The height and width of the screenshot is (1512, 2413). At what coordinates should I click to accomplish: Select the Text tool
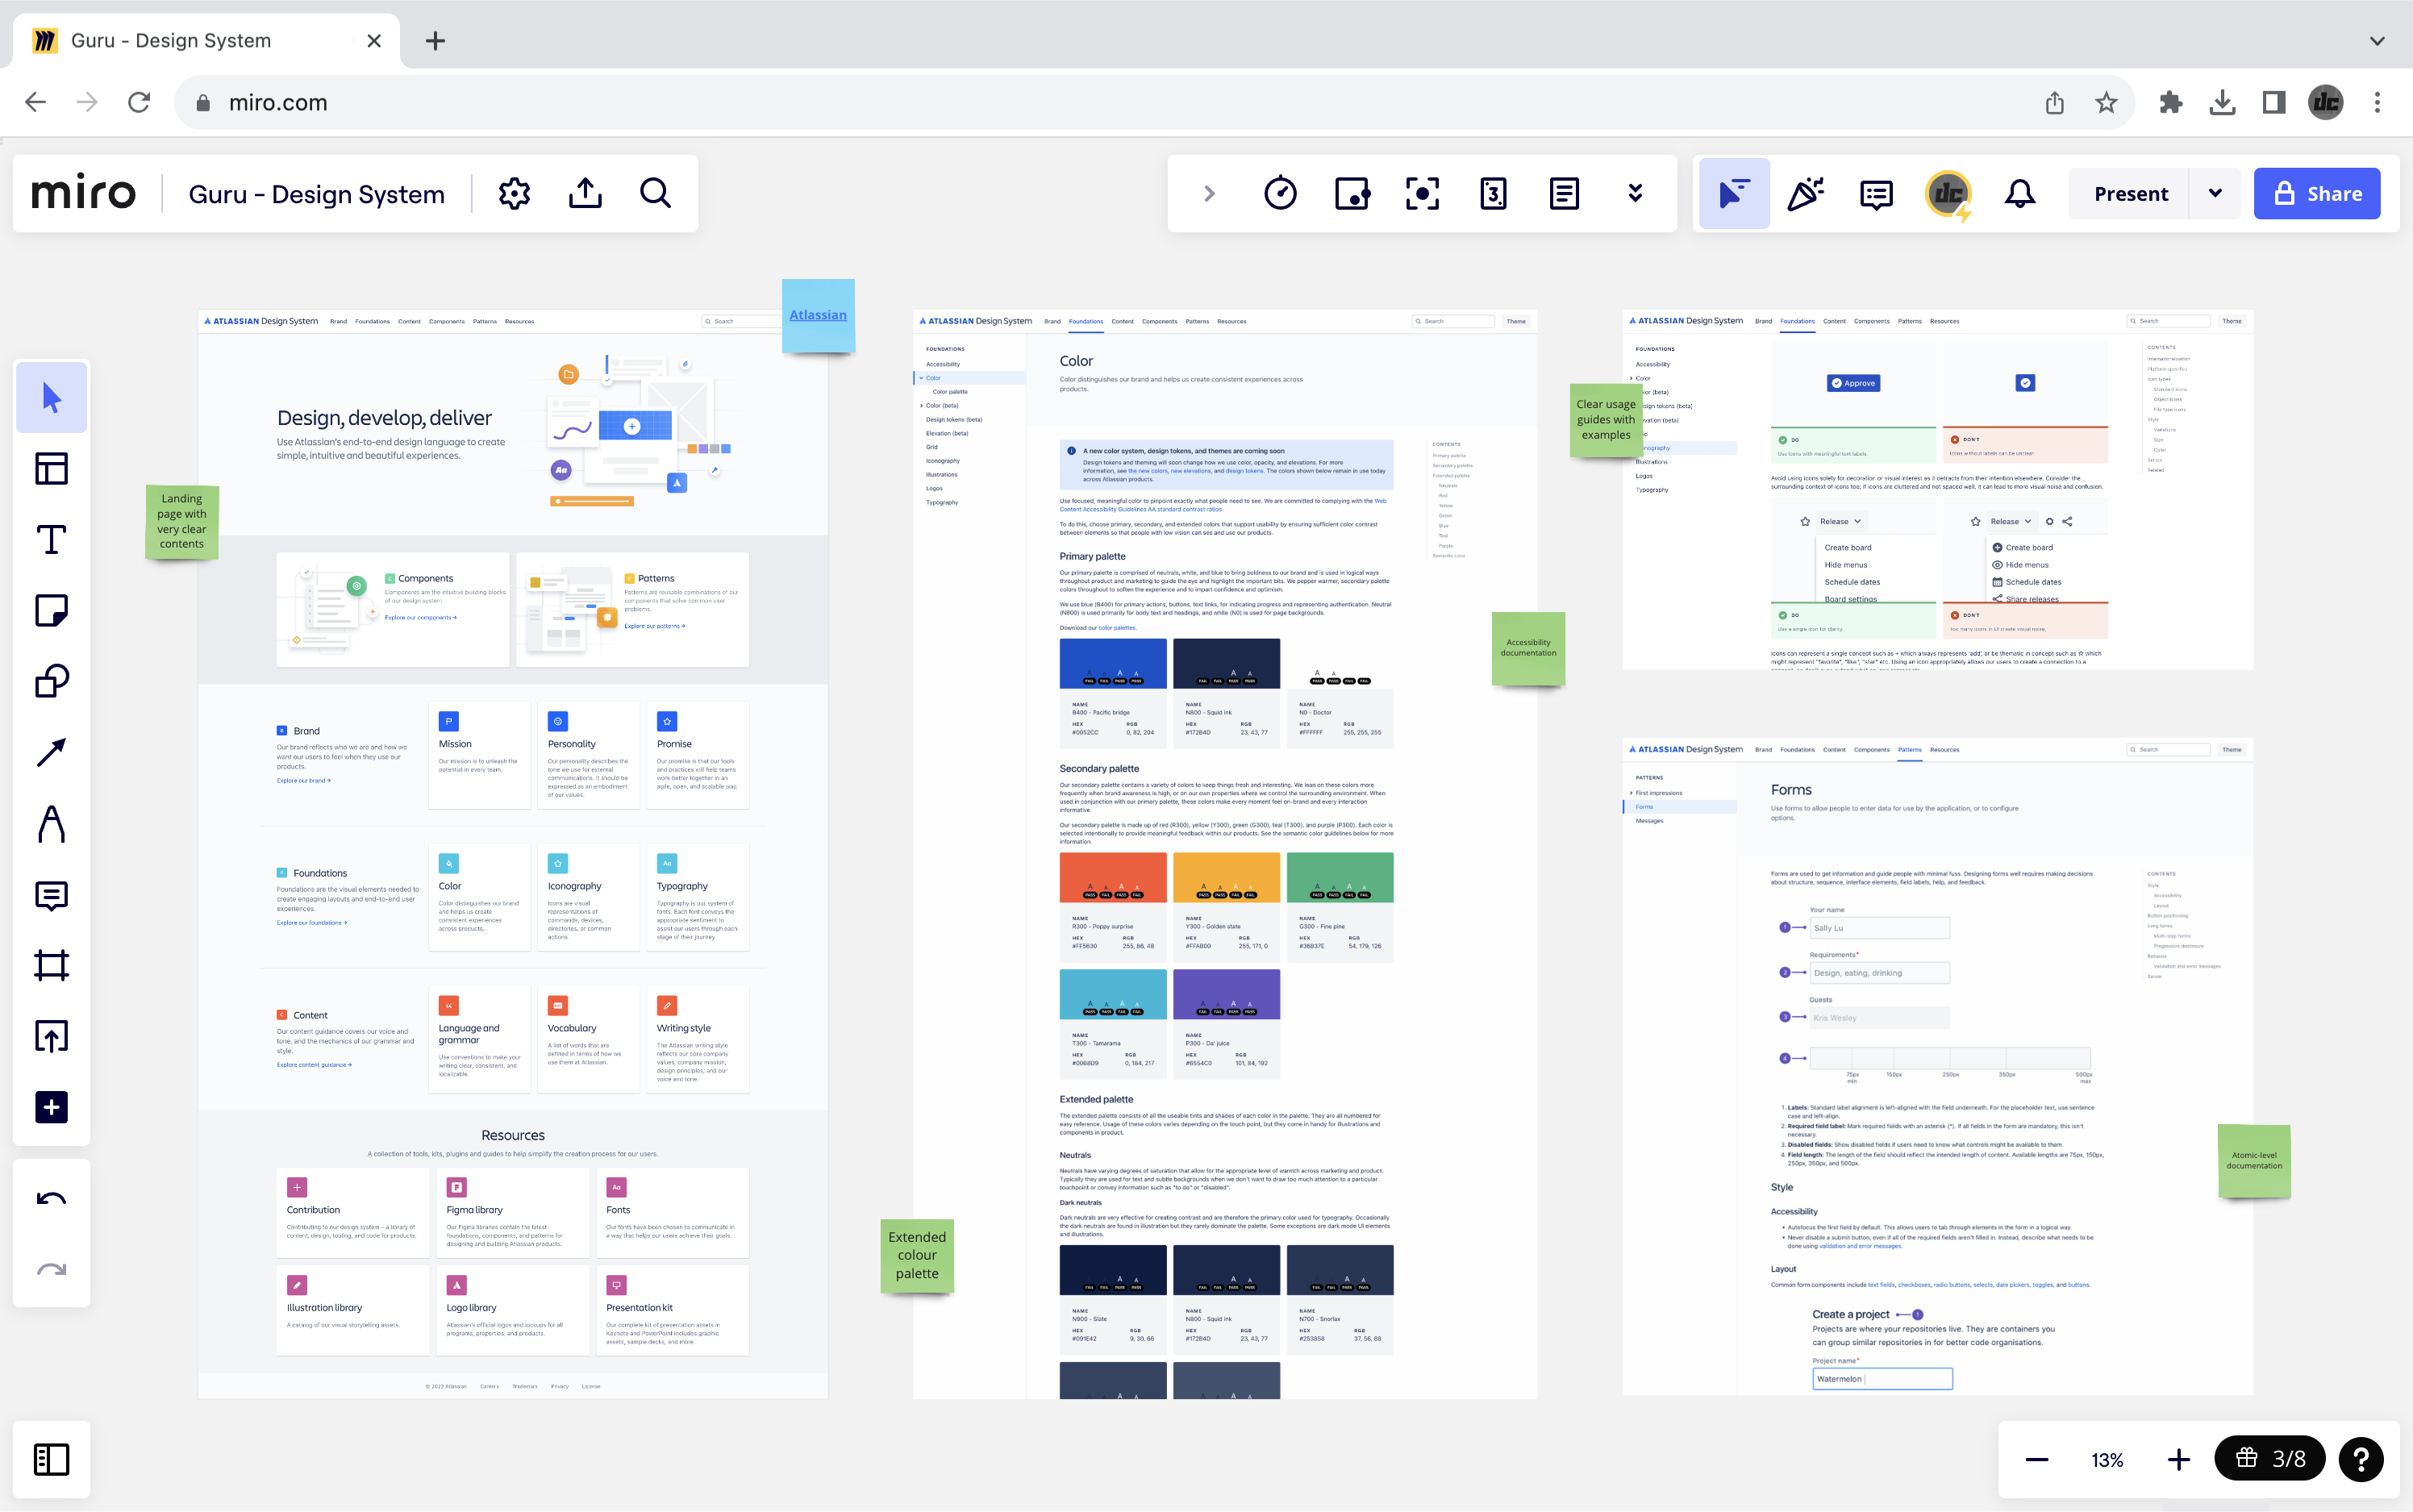point(52,539)
